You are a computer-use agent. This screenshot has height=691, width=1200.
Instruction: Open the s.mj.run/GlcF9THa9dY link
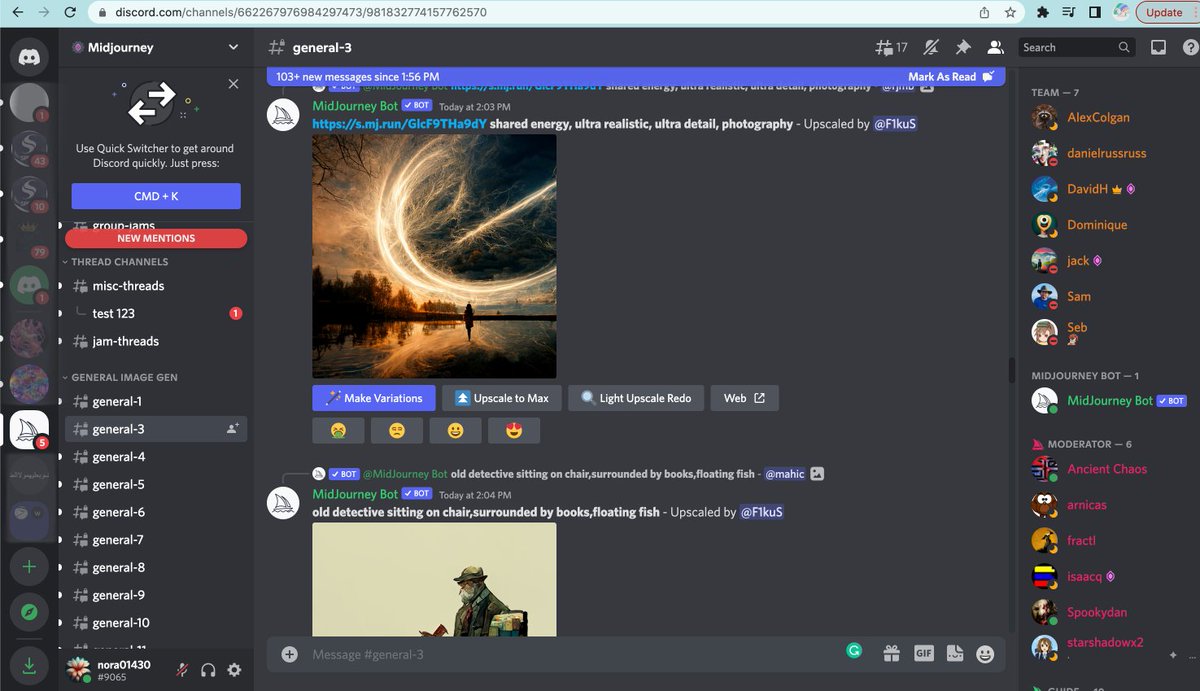399,124
